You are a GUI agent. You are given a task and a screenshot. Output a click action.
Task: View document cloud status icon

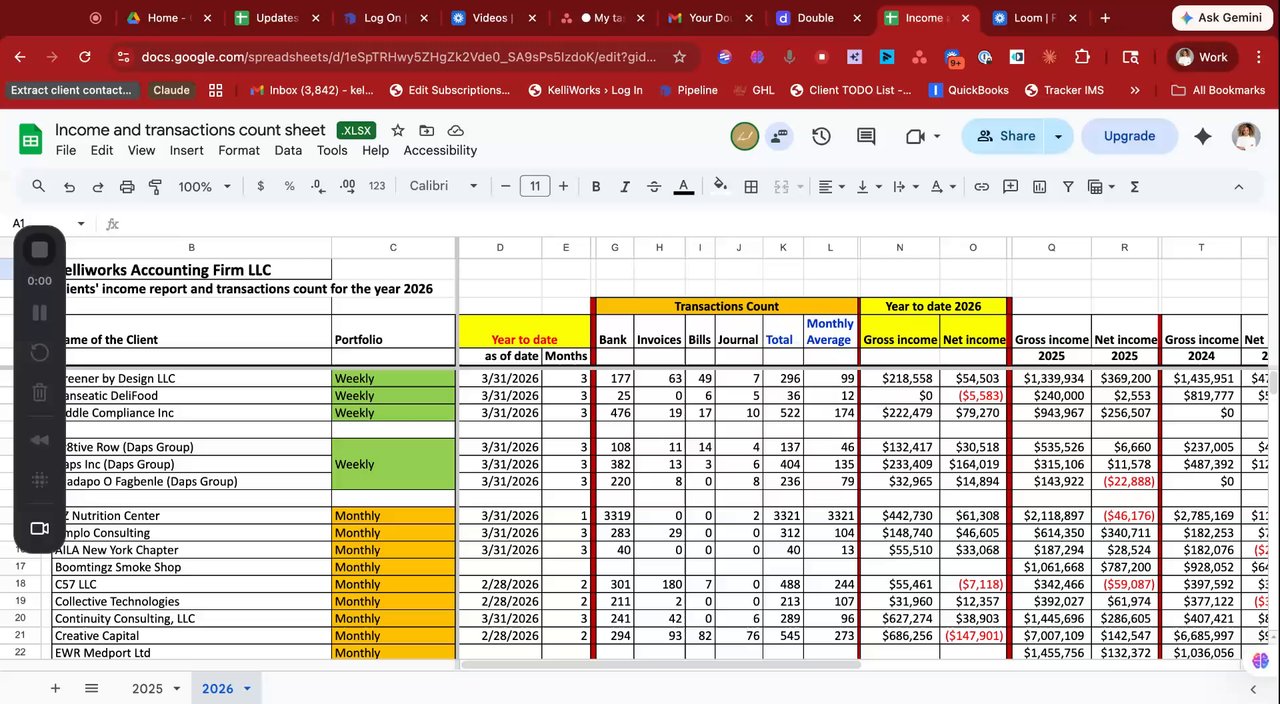coord(456,130)
